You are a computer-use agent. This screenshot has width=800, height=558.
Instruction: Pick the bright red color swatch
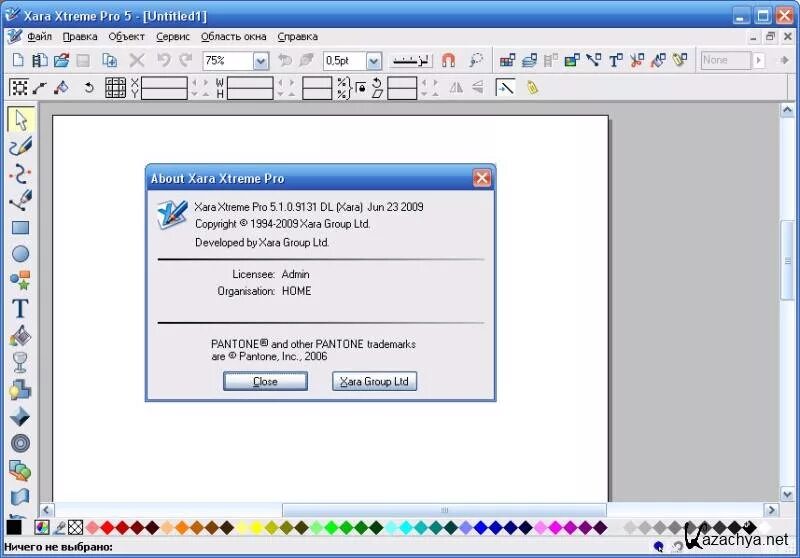[x=107, y=527]
